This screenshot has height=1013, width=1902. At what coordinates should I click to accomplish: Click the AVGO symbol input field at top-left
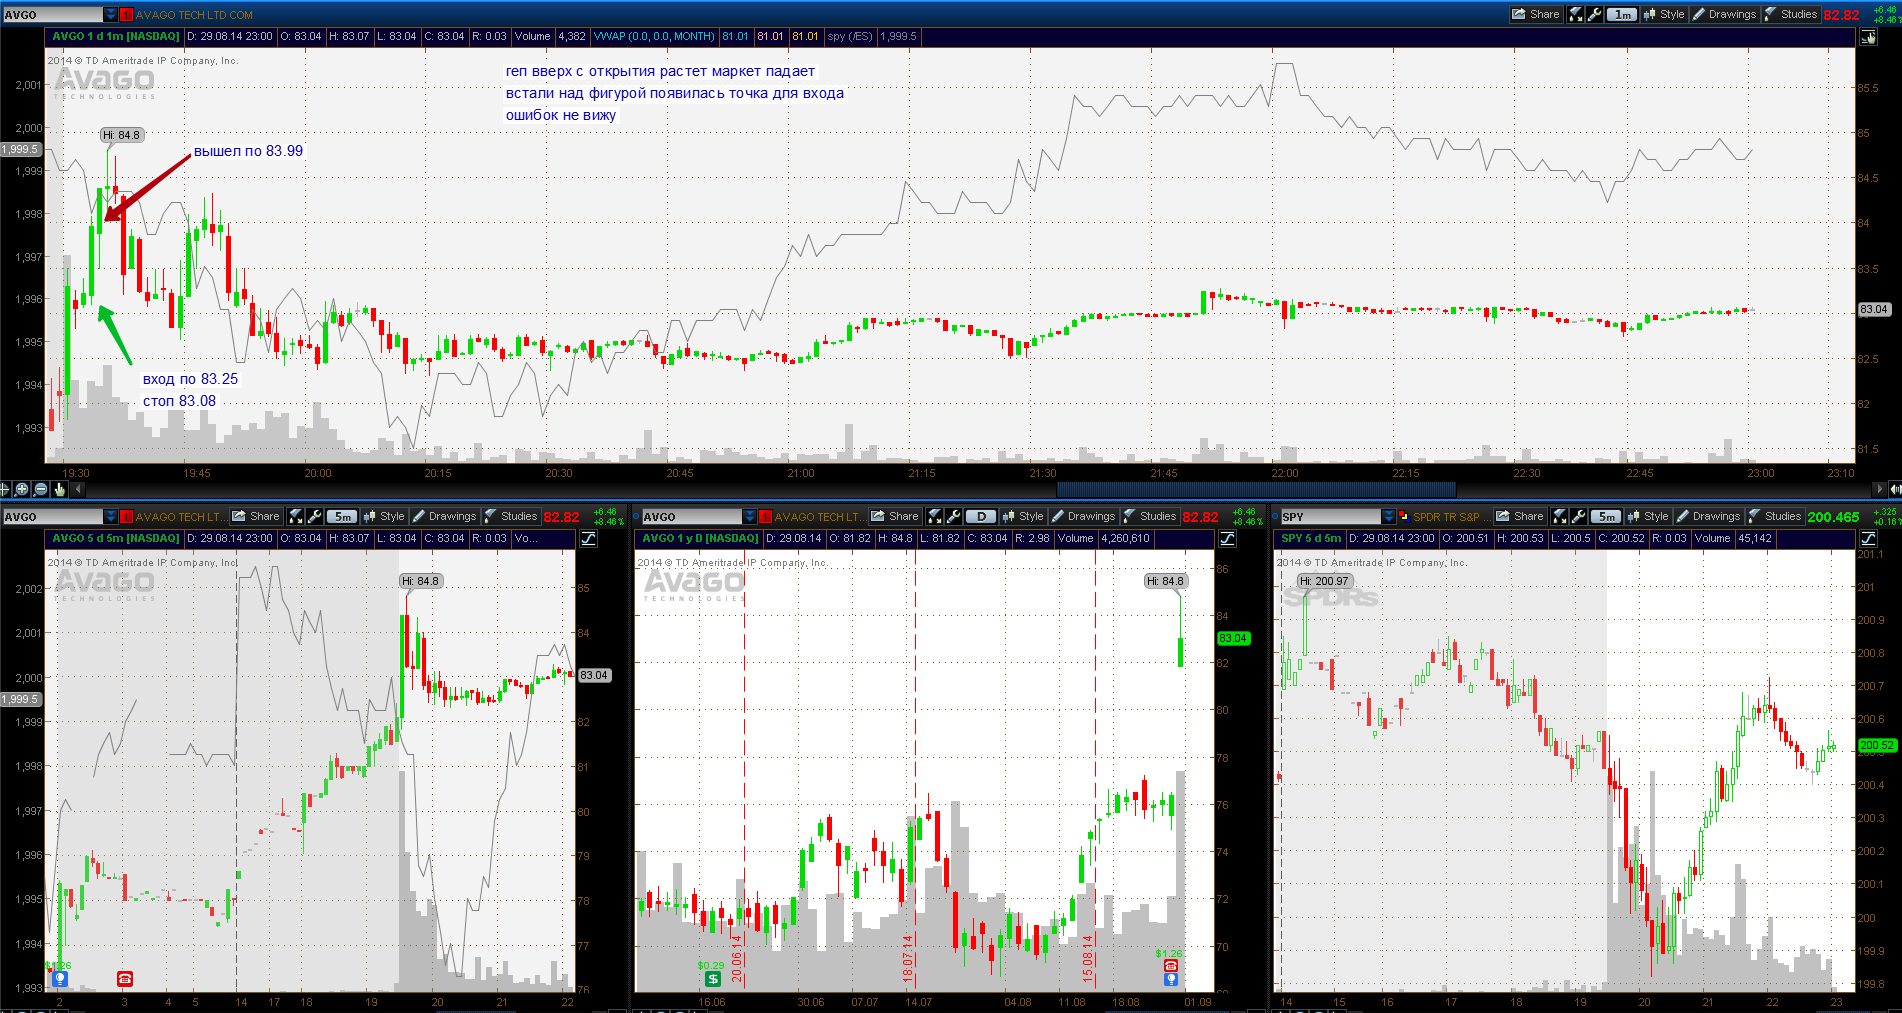pos(52,14)
